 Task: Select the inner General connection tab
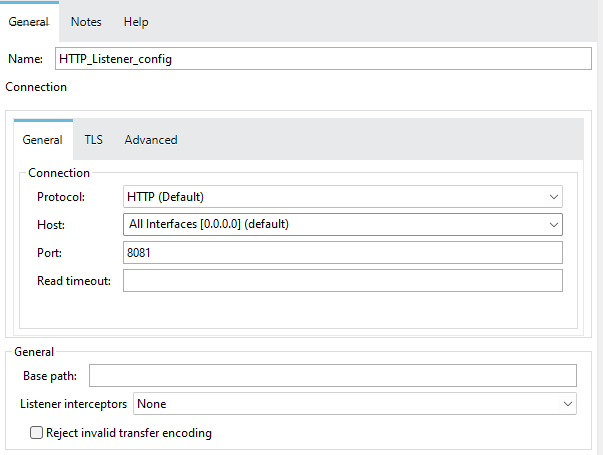coord(42,140)
